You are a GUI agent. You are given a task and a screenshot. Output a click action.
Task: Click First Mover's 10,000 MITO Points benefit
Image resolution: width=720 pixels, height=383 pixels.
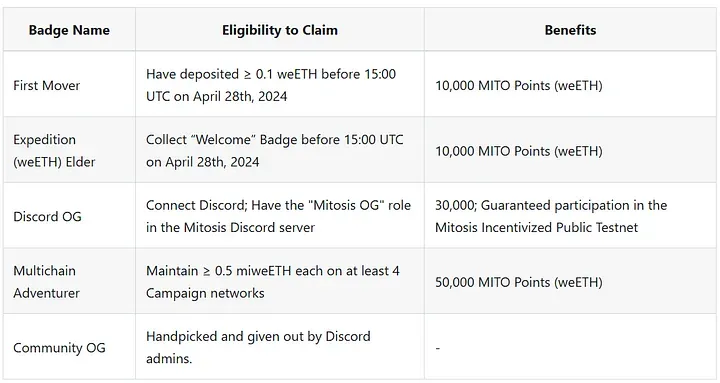tap(519, 85)
